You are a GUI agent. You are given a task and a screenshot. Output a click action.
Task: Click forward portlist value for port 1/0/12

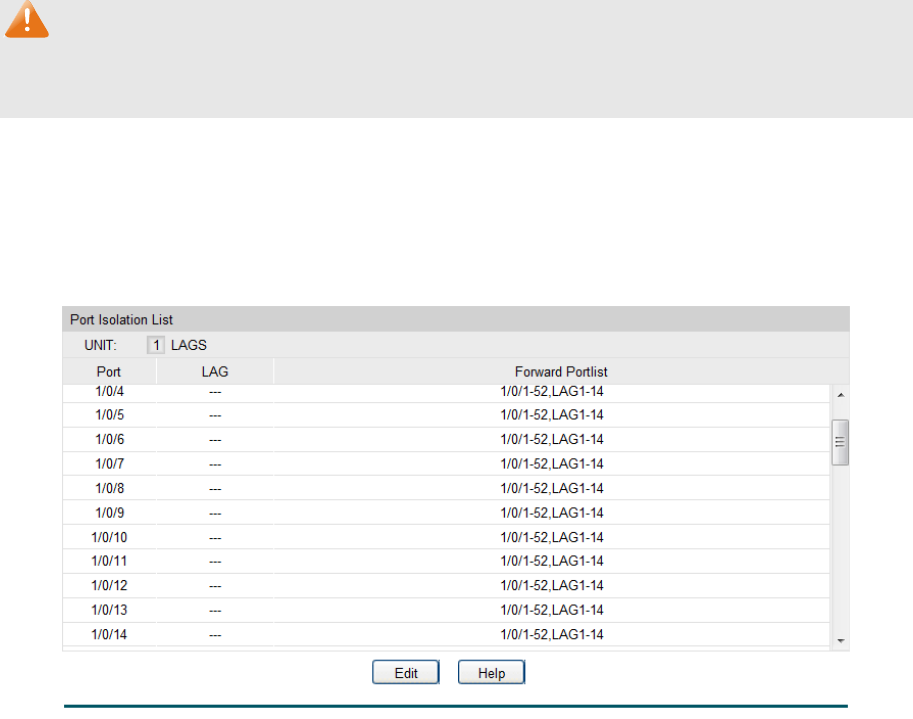pyautogui.click(x=552, y=586)
